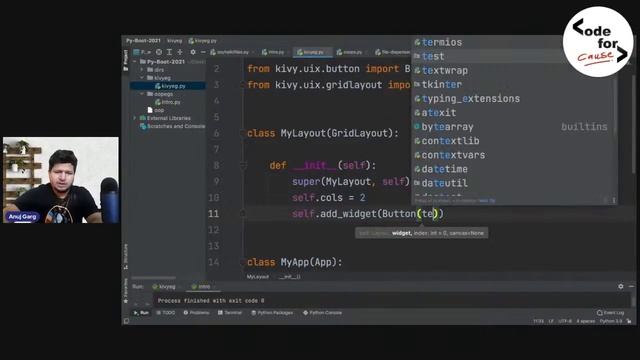Click 'class MyApp(App):' on line 14

coord(294,262)
